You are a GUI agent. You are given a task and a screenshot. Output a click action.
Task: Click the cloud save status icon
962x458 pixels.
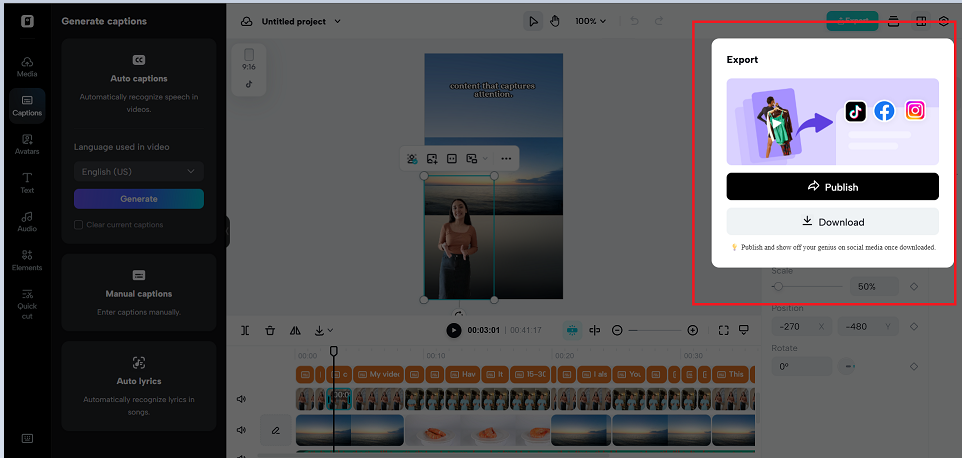coord(247,21)
